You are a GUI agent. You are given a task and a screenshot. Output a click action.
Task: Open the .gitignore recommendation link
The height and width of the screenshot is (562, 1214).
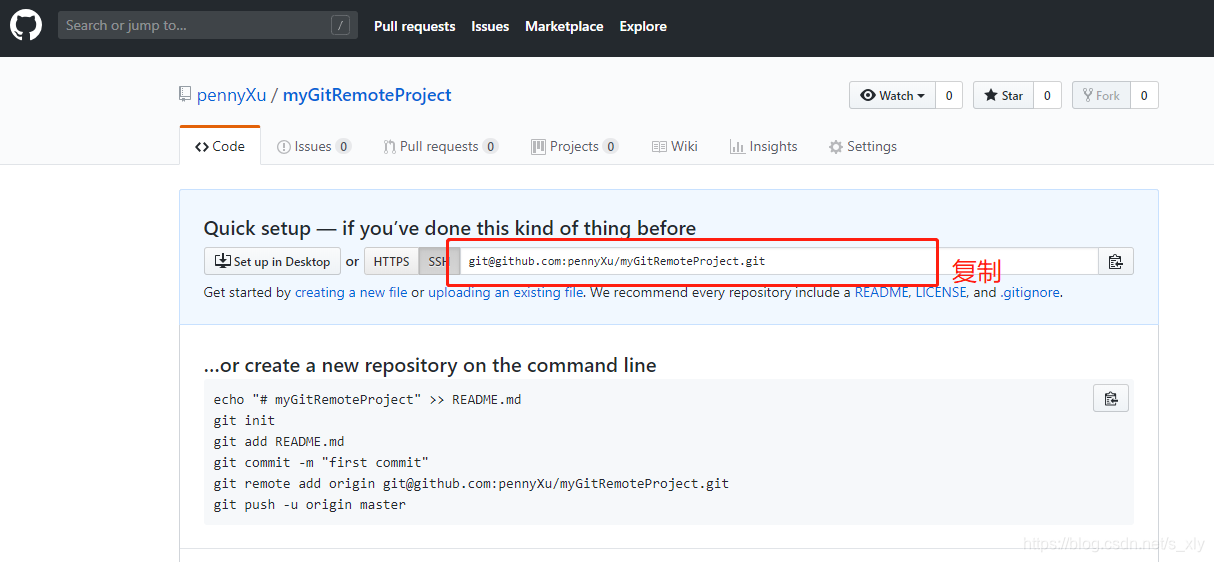[x=1030, y=293]
